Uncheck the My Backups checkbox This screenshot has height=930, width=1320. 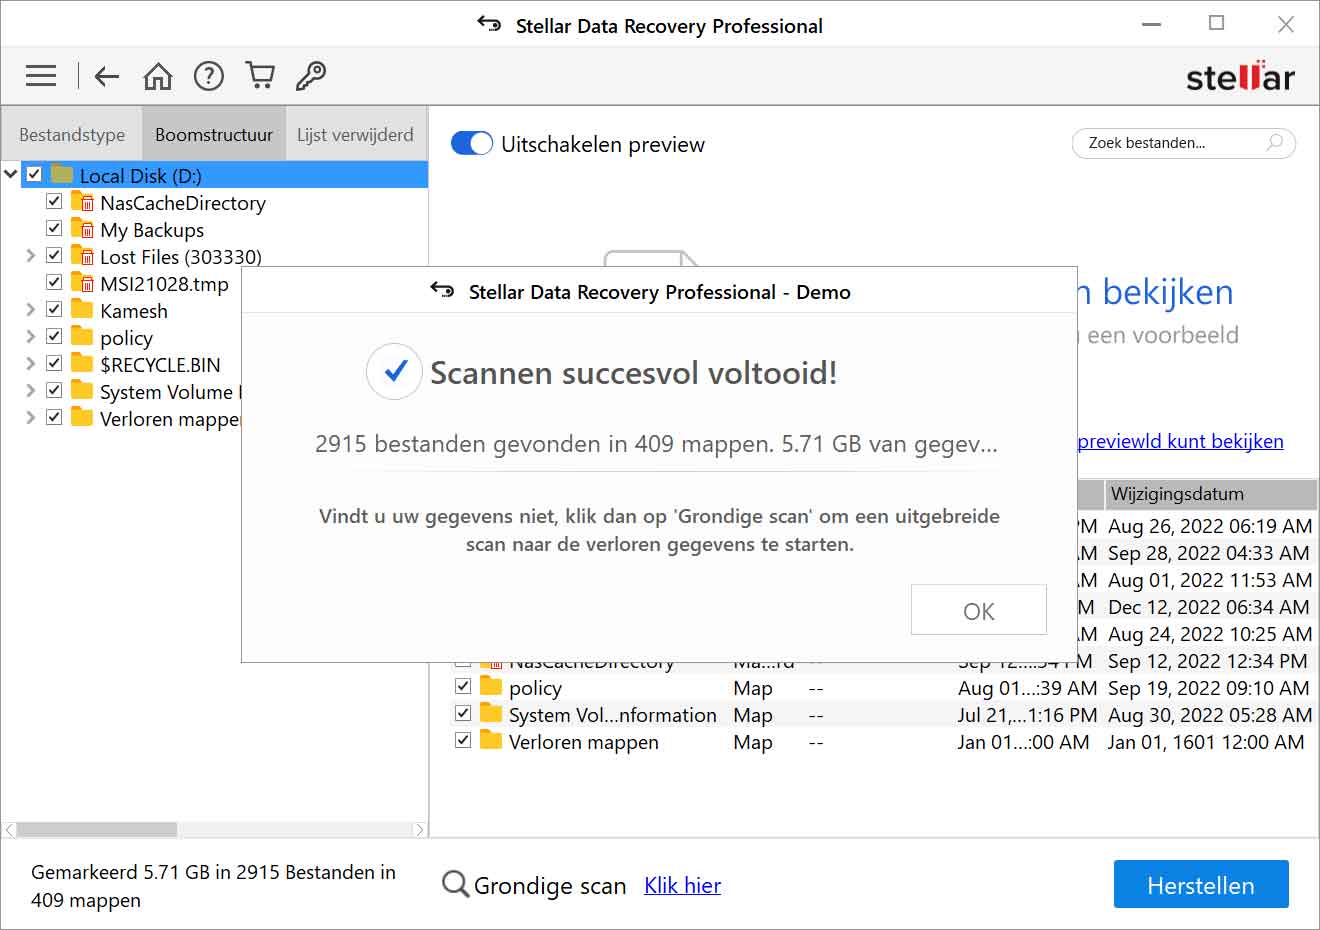(x=54, y=228)
